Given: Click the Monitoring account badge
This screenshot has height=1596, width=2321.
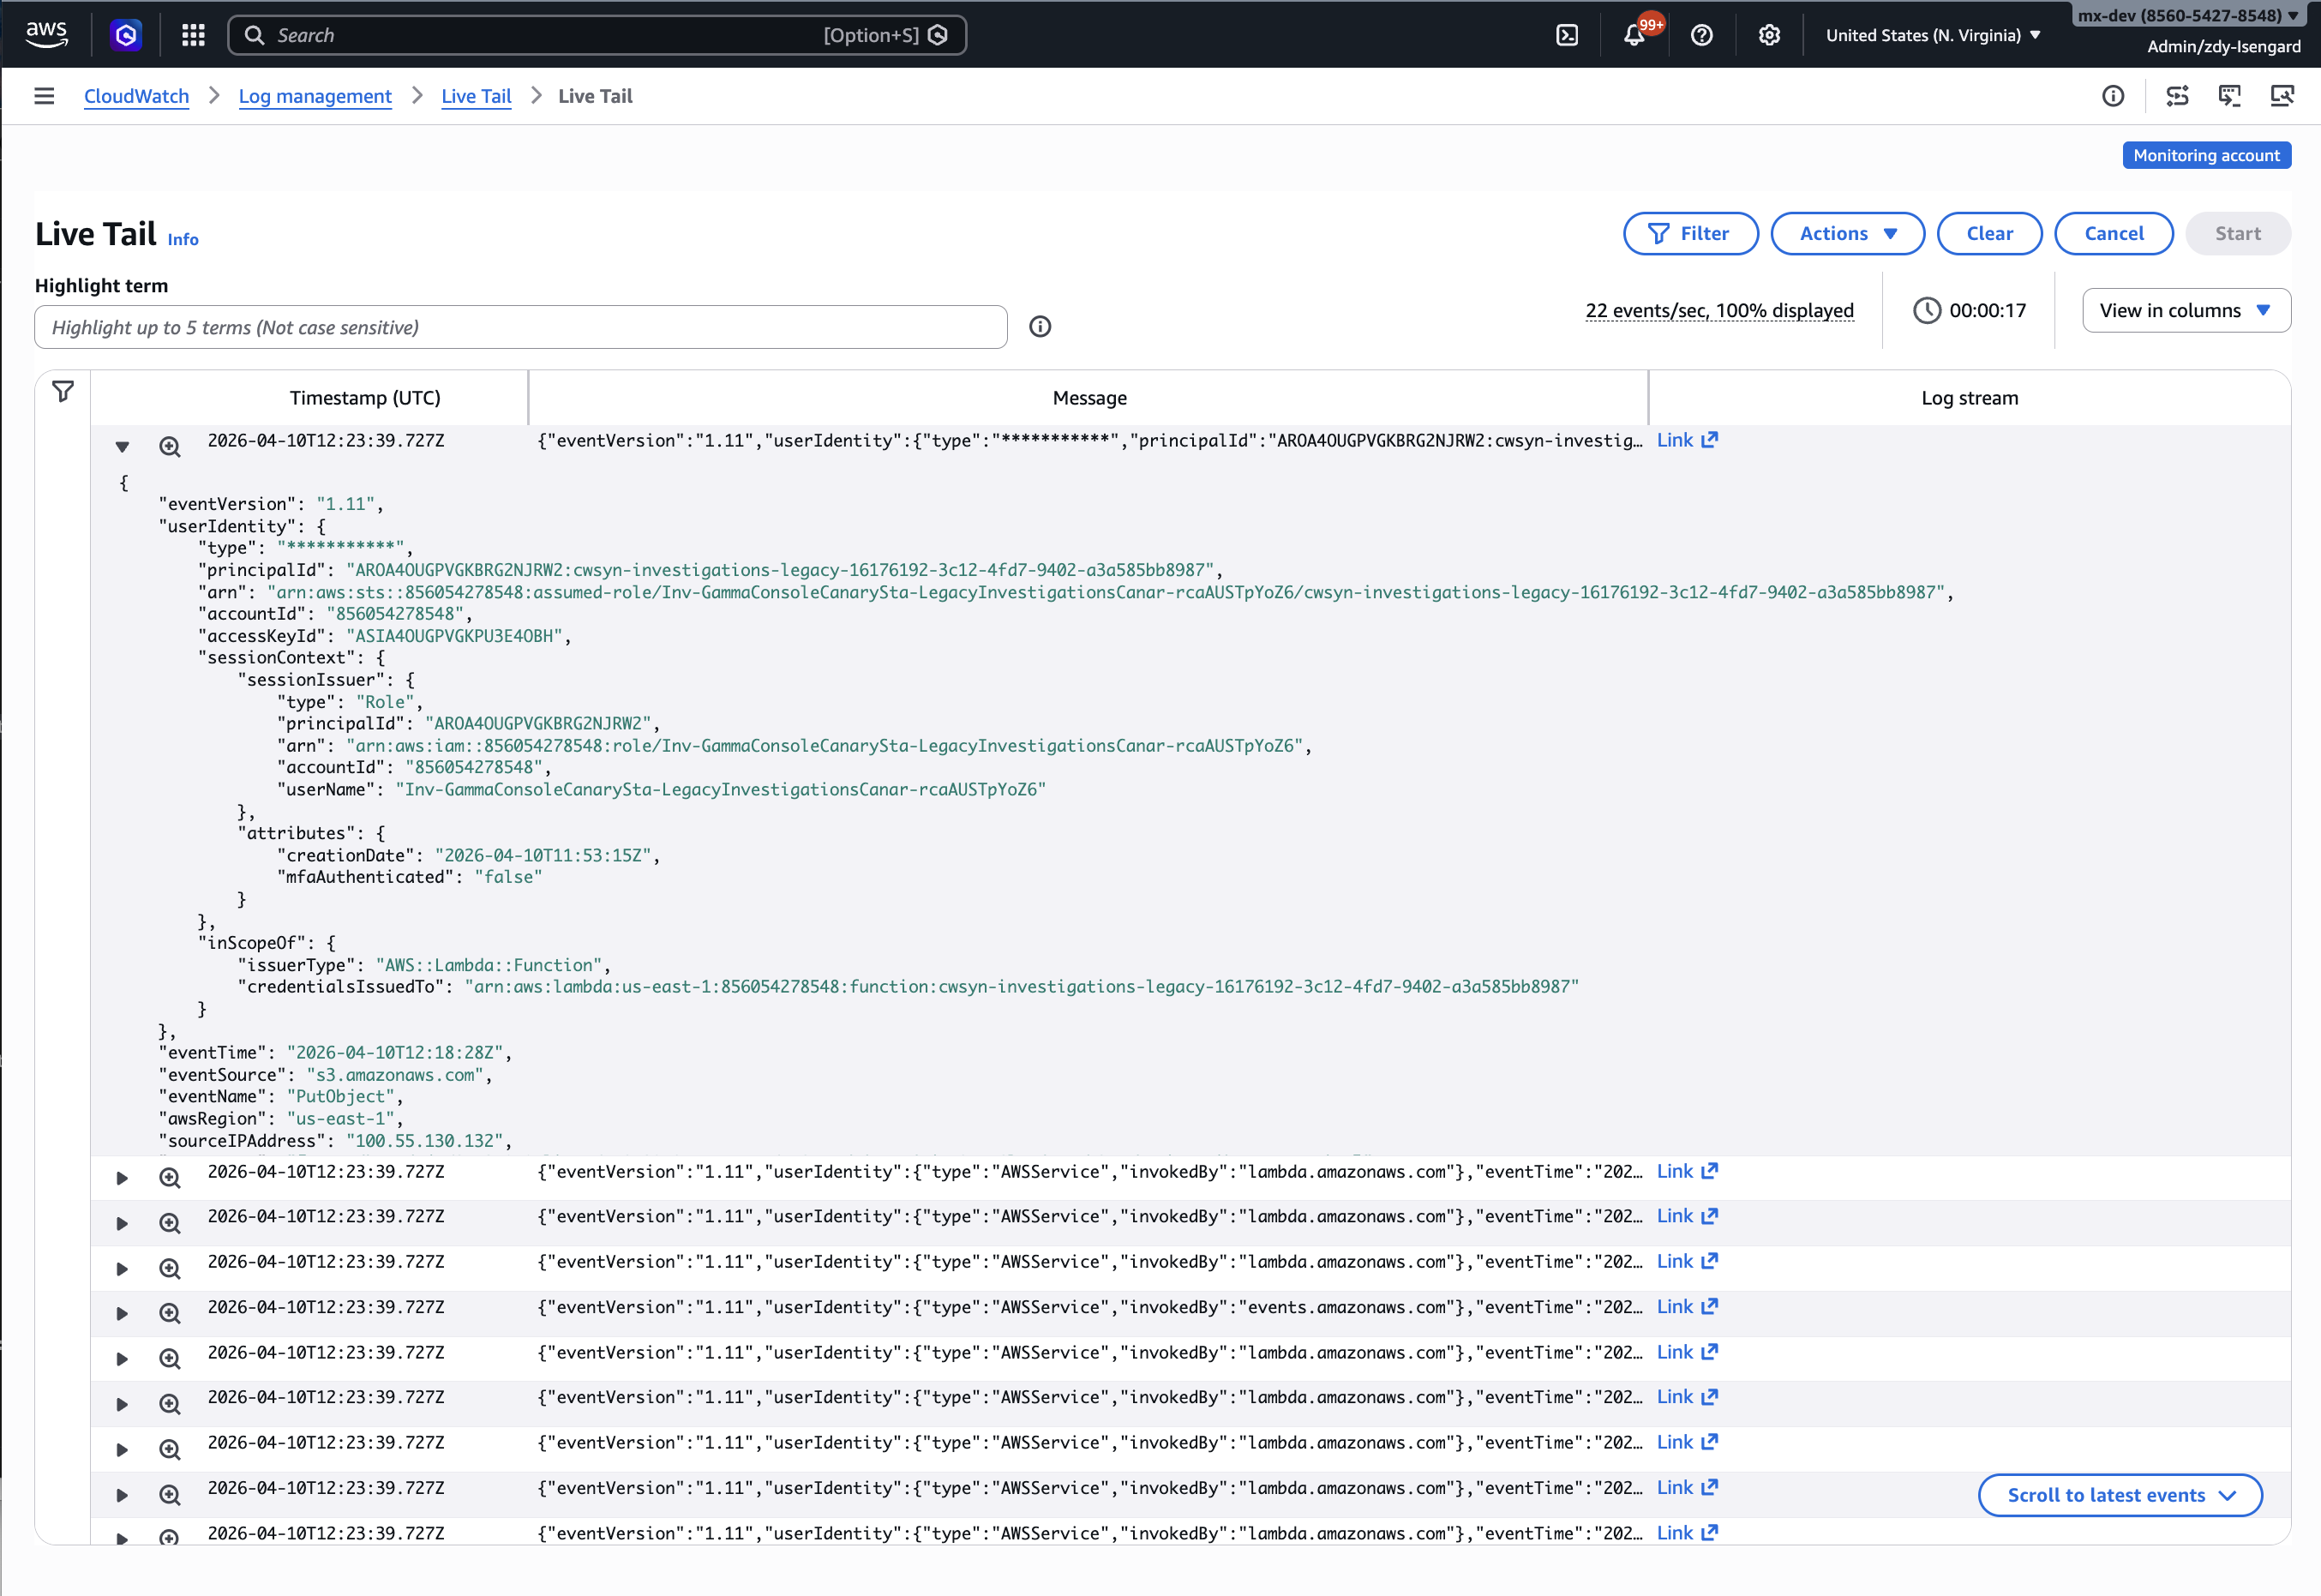Looking at the screenshot, I should coord(2206,155).
